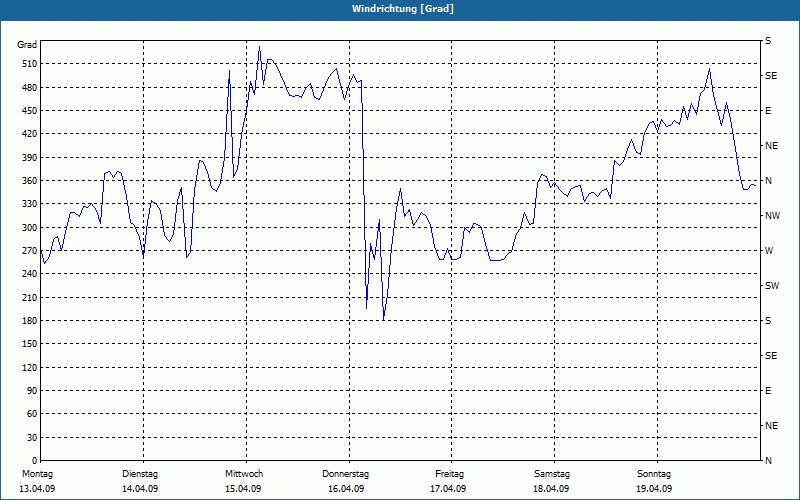Click the 120 degree axis label
Image resolution: width=800 pixels, height=500 pixels.
[x=30, y=367]
